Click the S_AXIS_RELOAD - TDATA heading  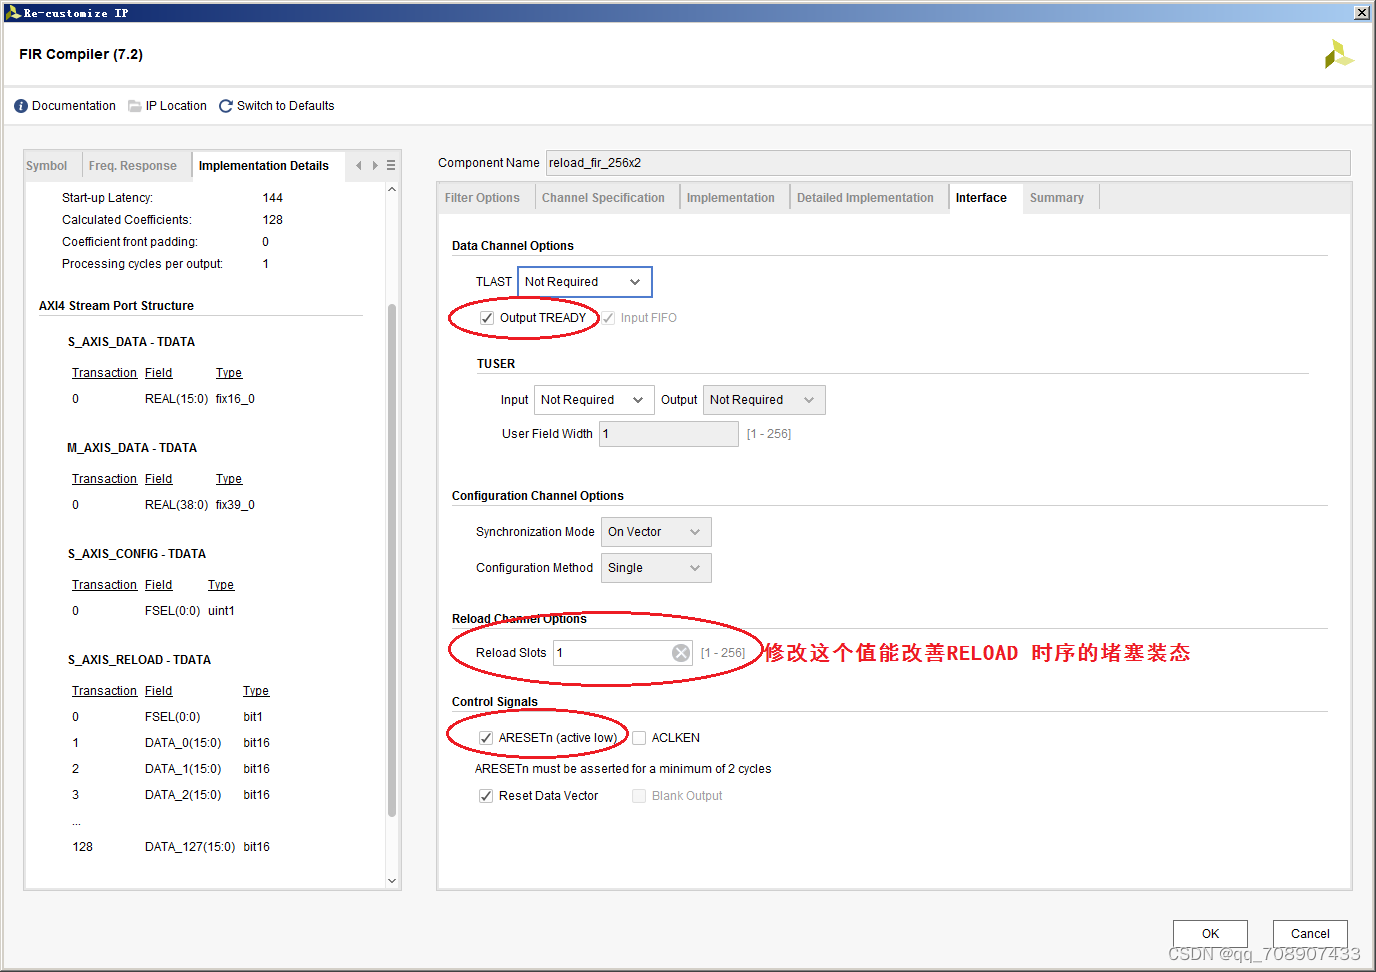tap(139, 660)
